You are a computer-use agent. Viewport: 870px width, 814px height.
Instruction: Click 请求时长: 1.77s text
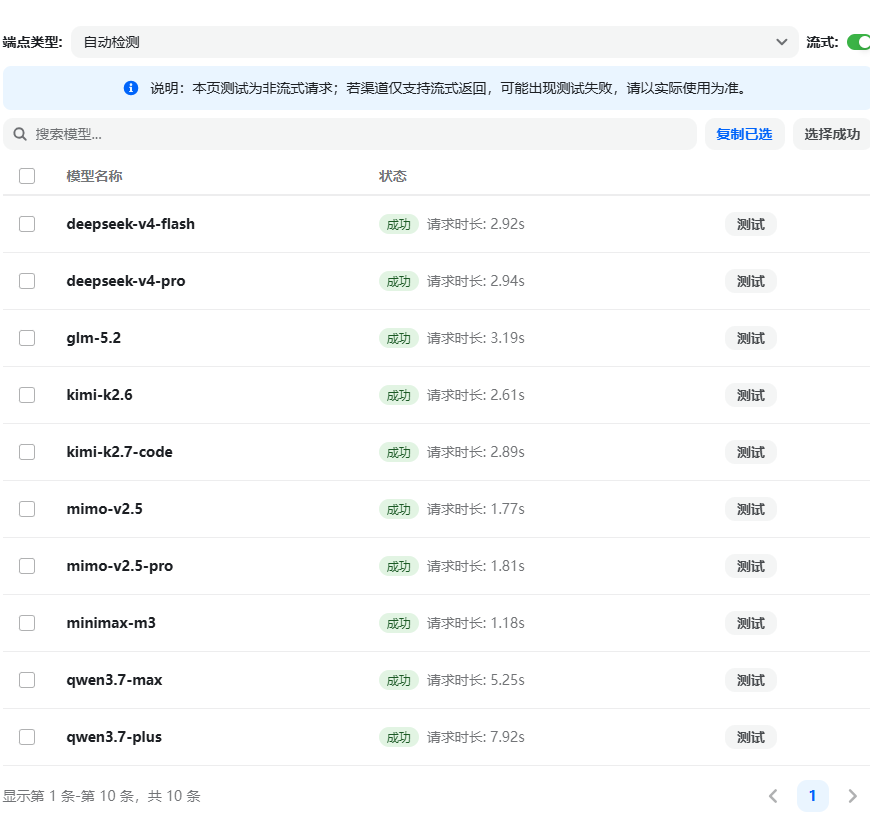(476, 509)
